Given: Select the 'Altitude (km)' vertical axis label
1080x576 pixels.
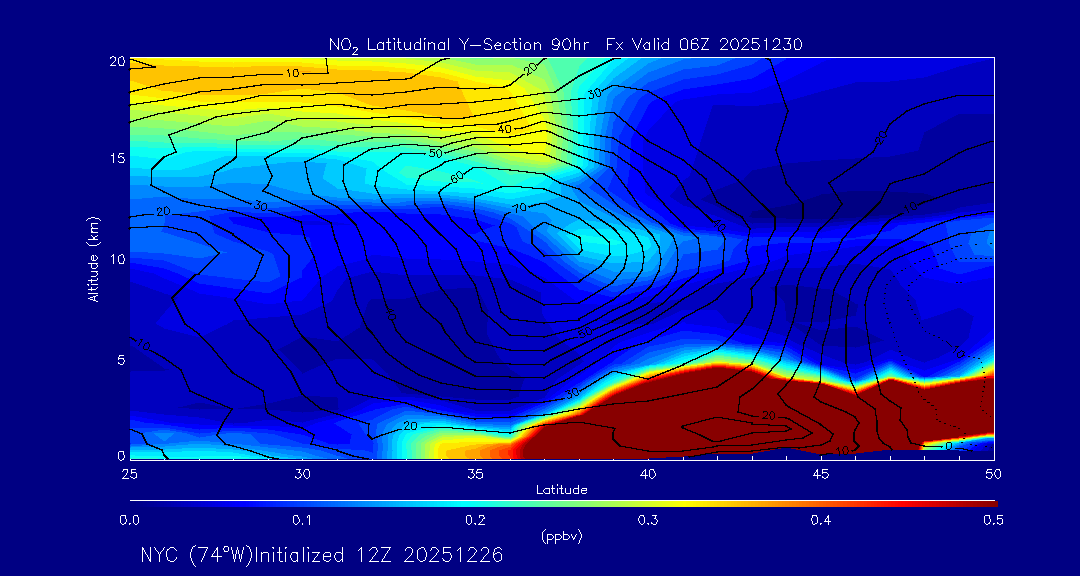Looking at the screenshot, I should tap(93, 258).
